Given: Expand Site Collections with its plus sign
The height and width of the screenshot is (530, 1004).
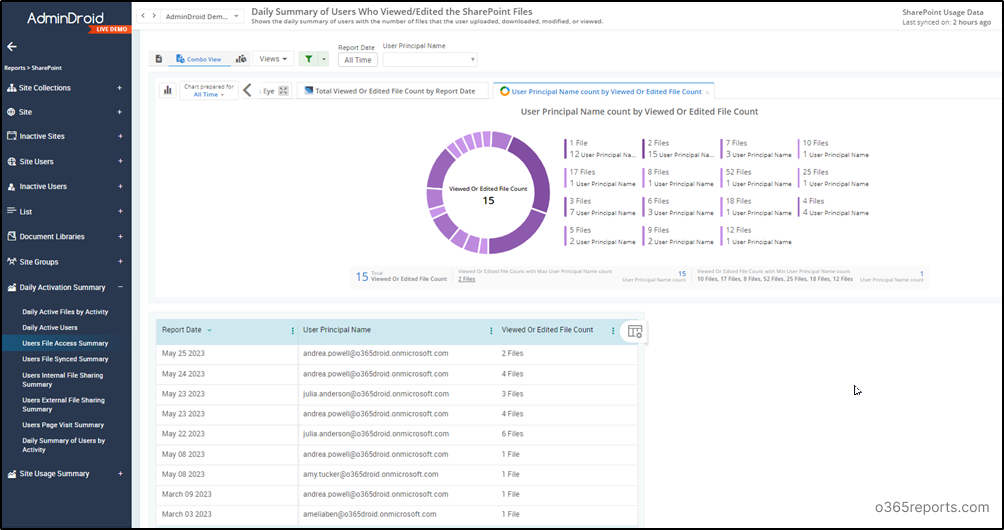Looking at the screenshot, I should [120, 88].
